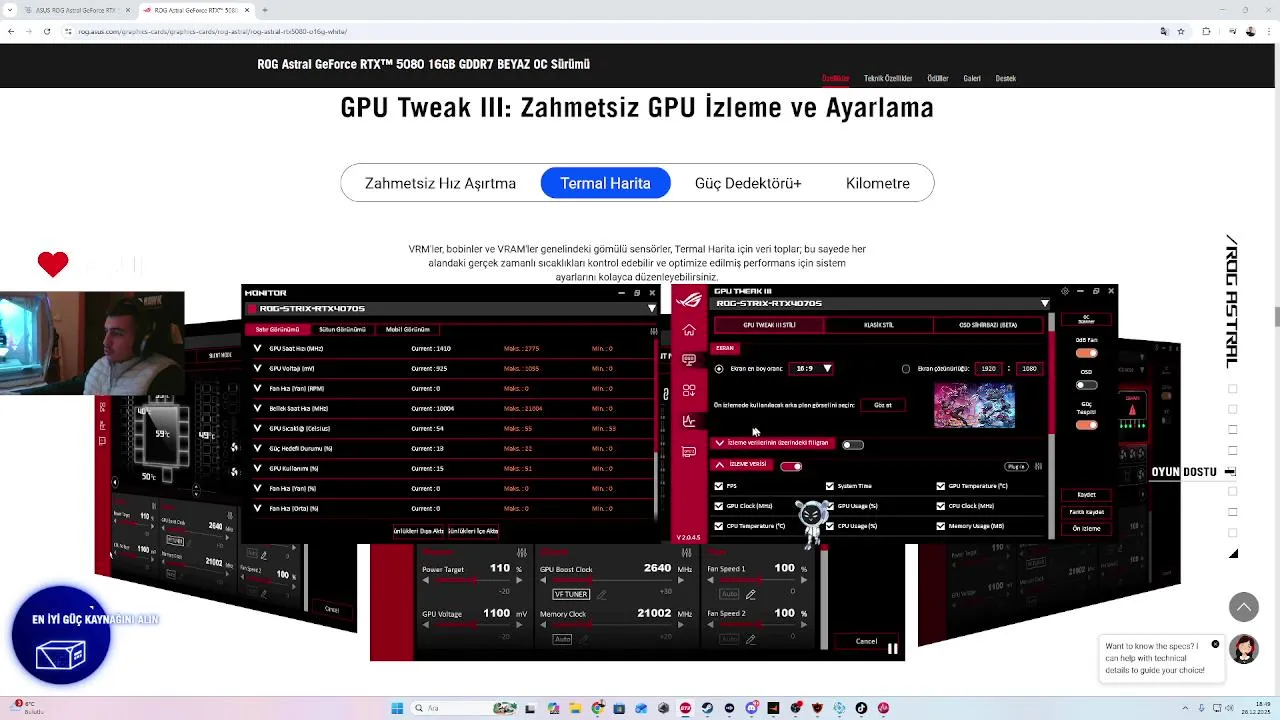Image resolution: width=1280 pixels, height=720 pixels.
Task: Open the GPU-Z card icon in GPU Tweak sidebar
Action: click(689, 452)
